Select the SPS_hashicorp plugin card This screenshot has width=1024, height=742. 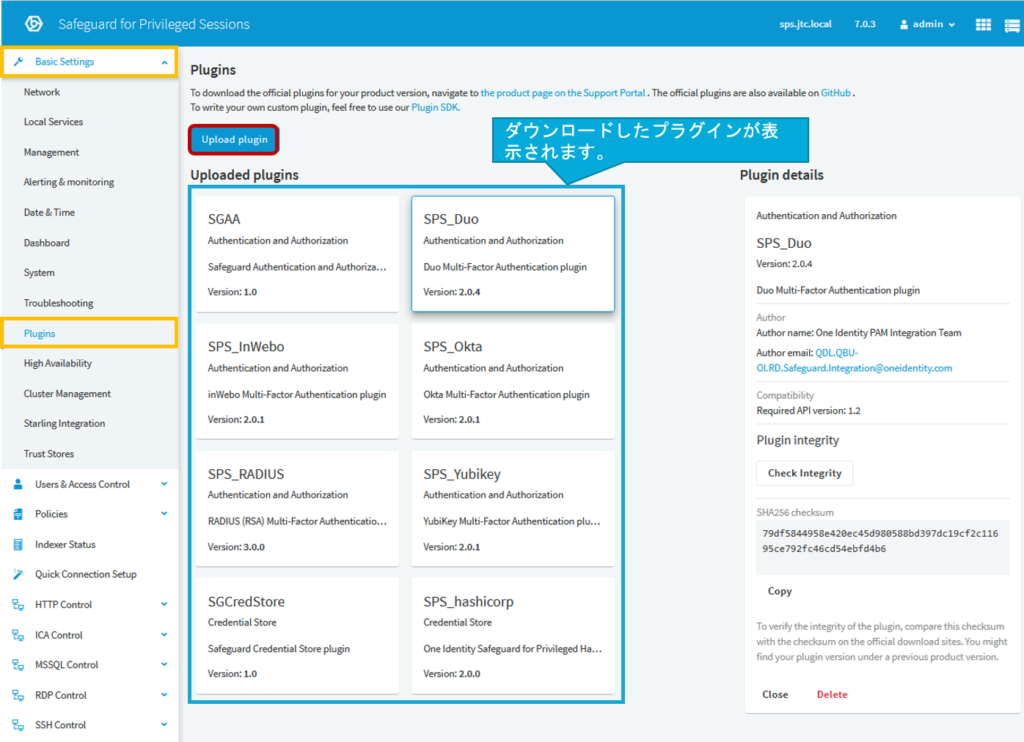pyautogui.click(x=513, y=635)
